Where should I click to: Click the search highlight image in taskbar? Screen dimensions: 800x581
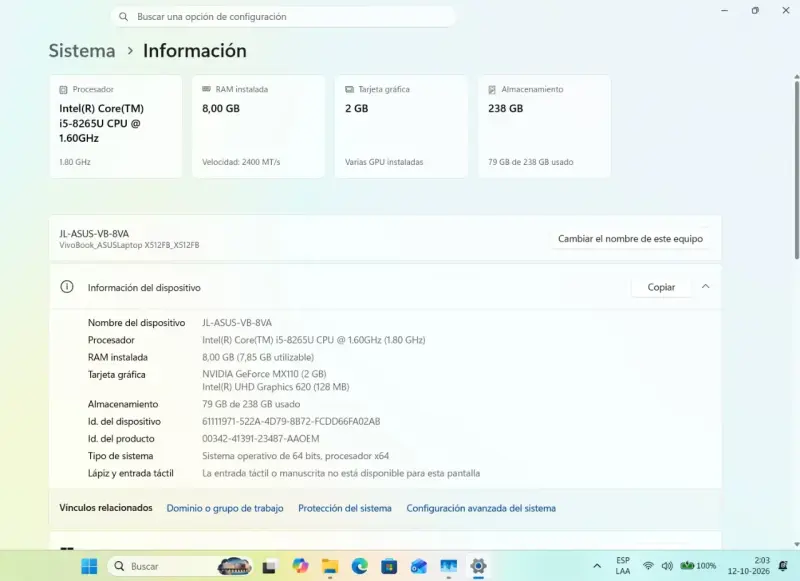pos(234,566)
